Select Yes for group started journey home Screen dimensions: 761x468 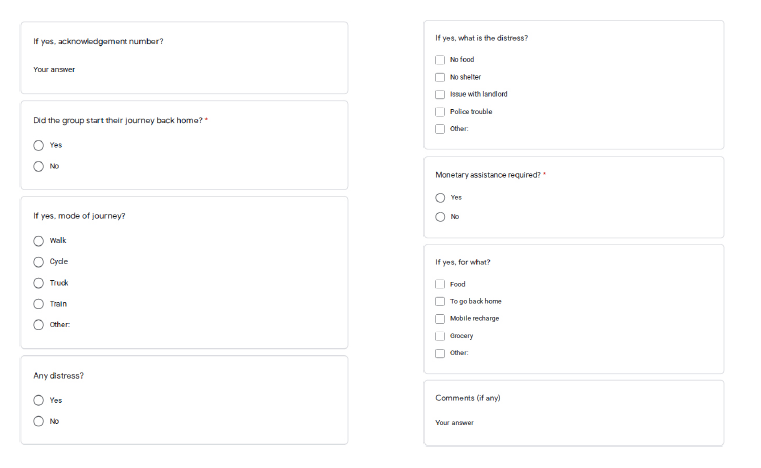[x=39, y=145]
